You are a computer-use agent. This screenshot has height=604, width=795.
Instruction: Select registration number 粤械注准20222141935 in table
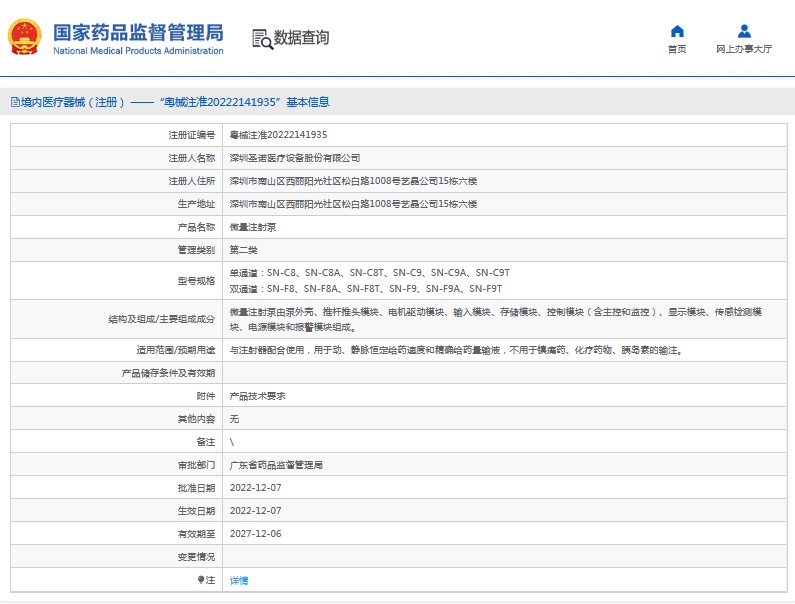(x=278, y=134)
